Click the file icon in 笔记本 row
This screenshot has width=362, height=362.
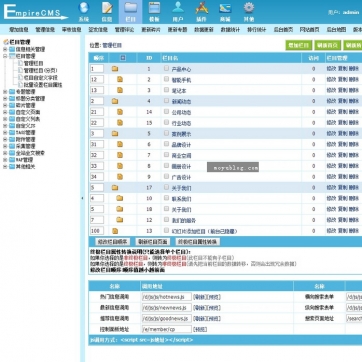point(120,90)
